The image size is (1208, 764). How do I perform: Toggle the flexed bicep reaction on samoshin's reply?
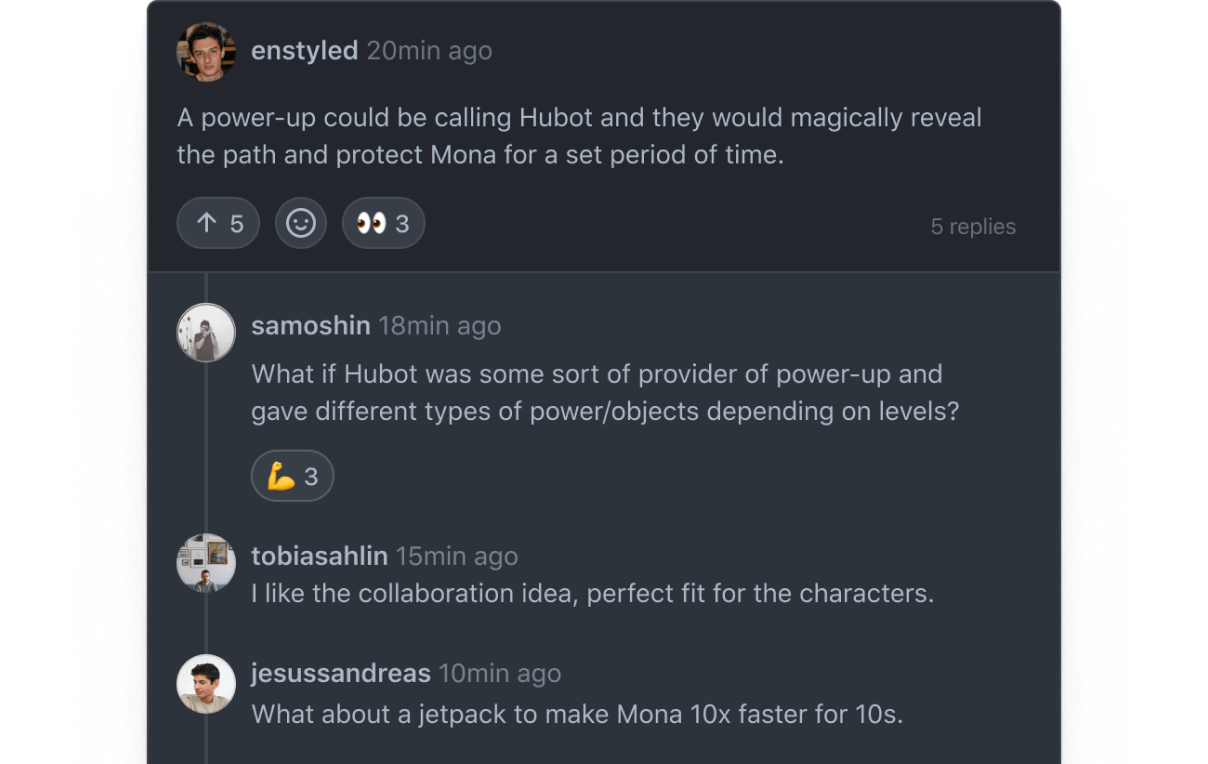[x=292, y=477]
